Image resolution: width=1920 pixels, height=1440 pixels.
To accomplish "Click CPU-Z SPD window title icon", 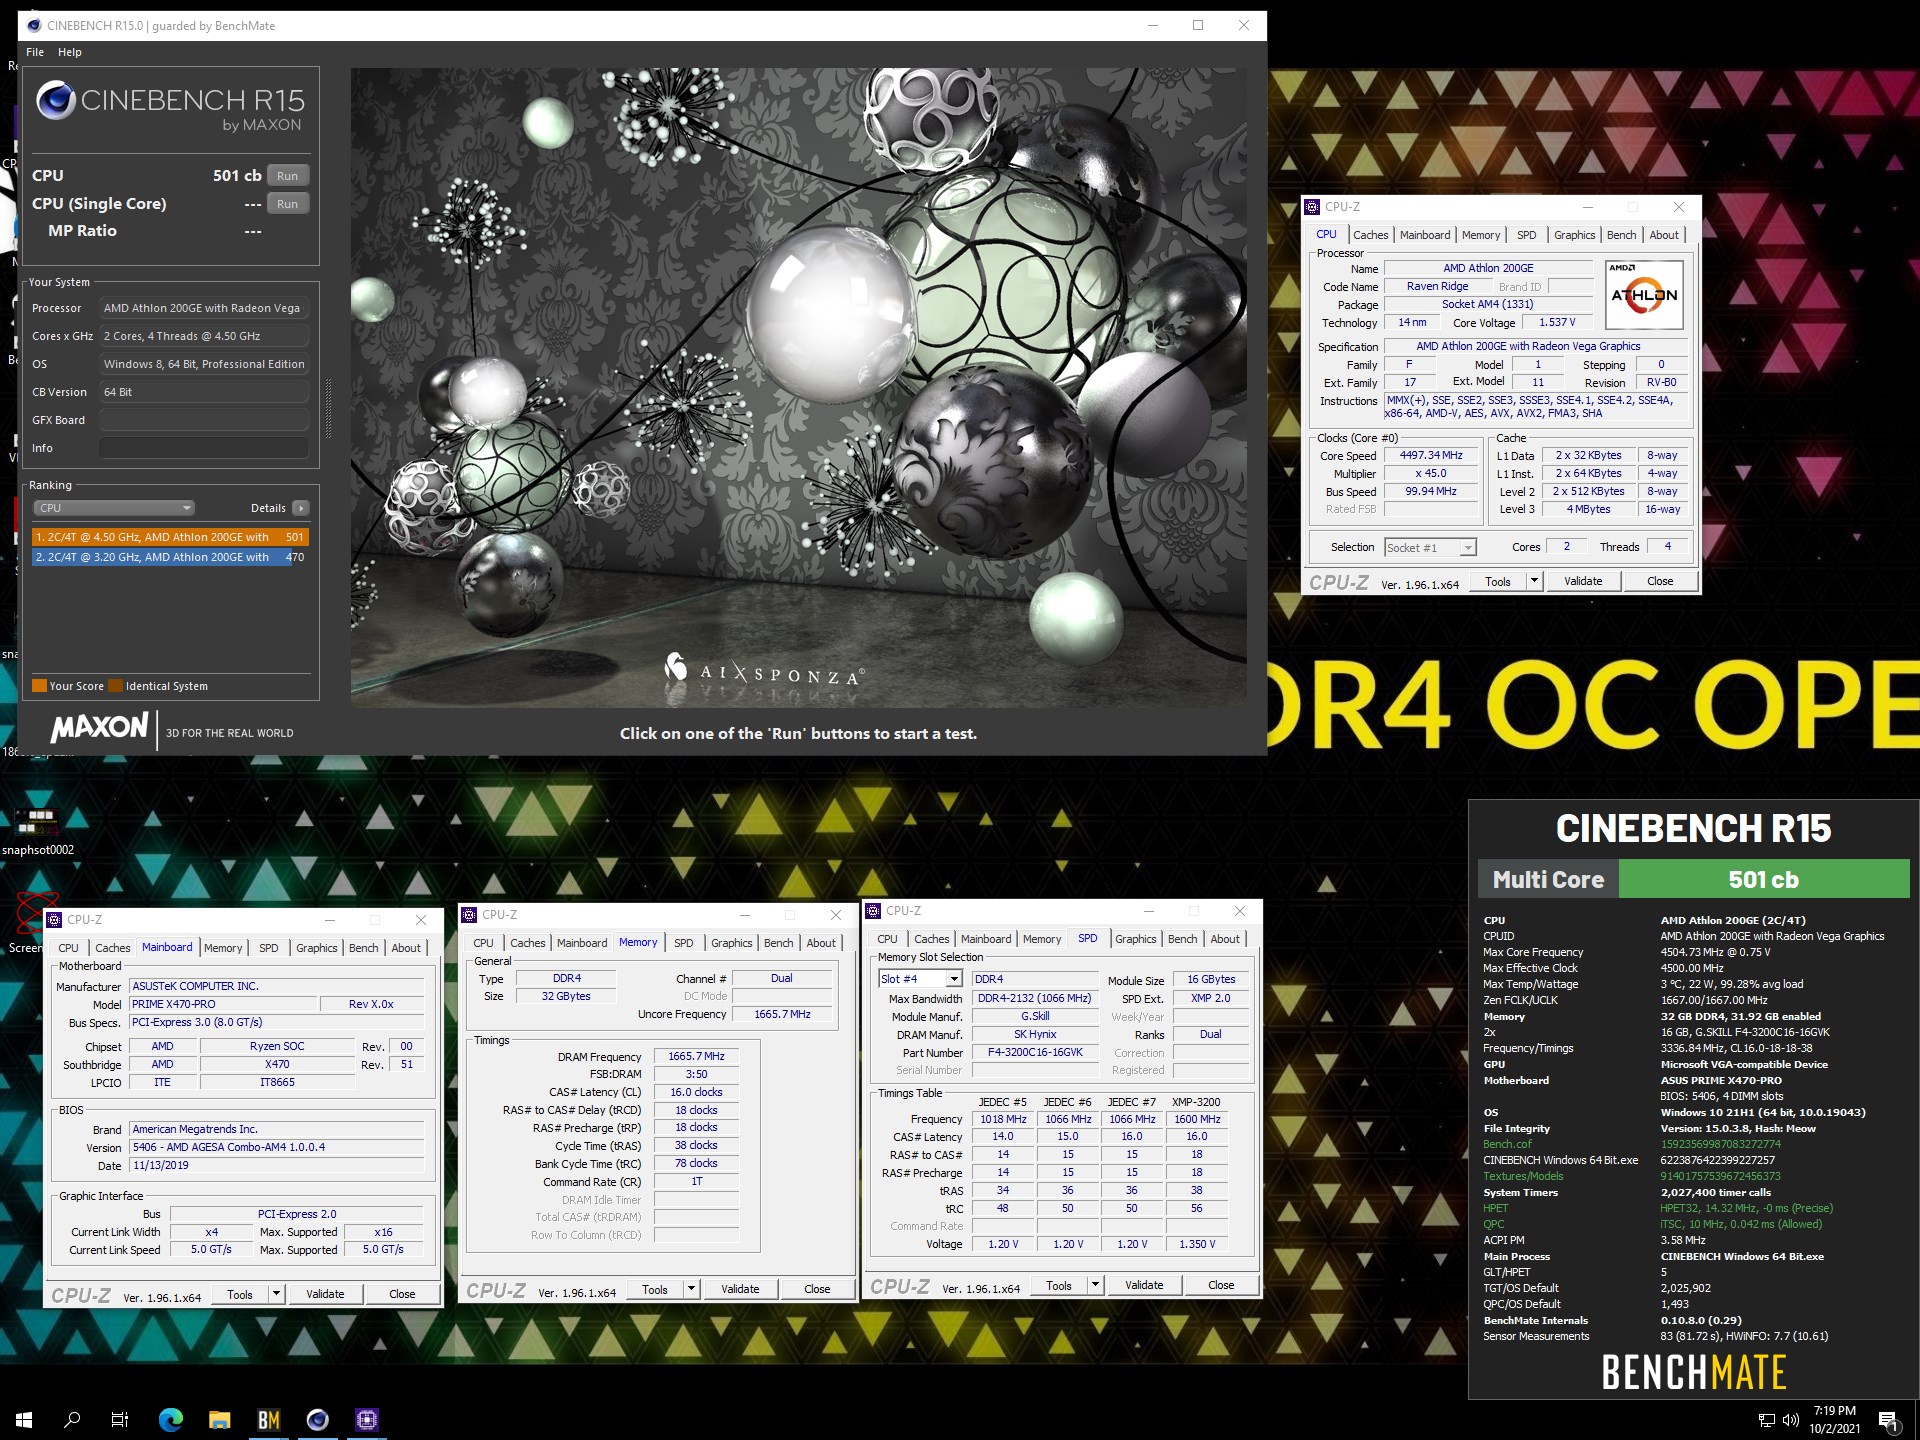I will tap(873, 911).
